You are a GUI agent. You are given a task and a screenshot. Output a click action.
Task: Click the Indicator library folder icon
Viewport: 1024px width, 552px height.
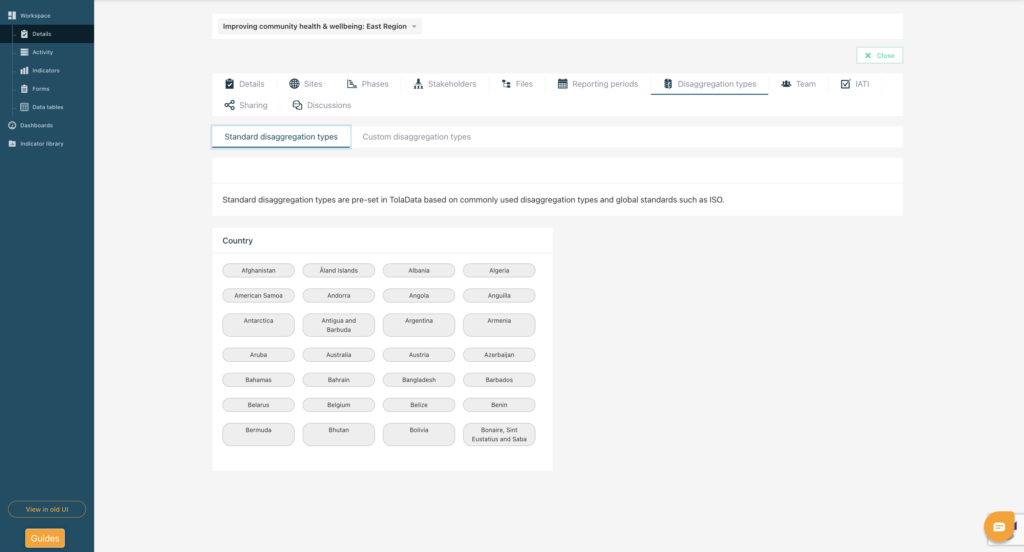[12, 144]
